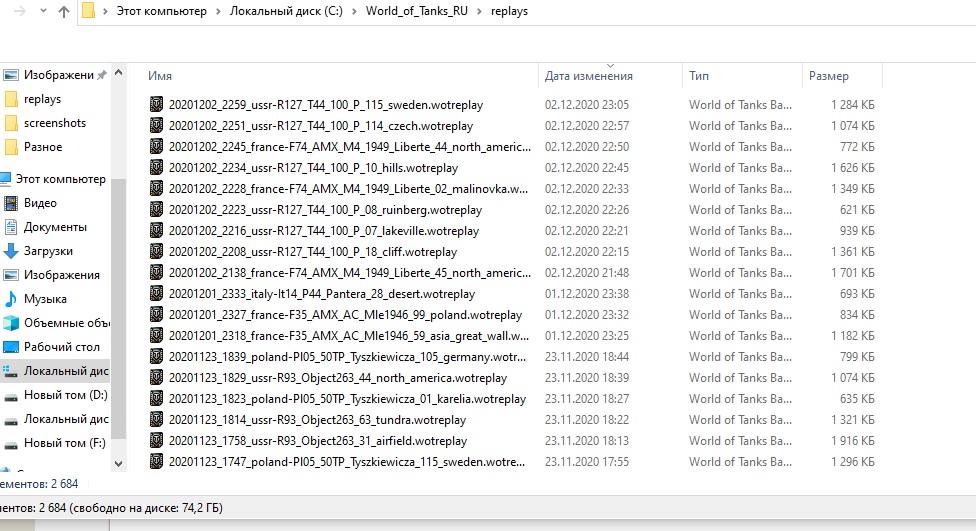Open the recent locations dropdown chevron

point(43,11)
